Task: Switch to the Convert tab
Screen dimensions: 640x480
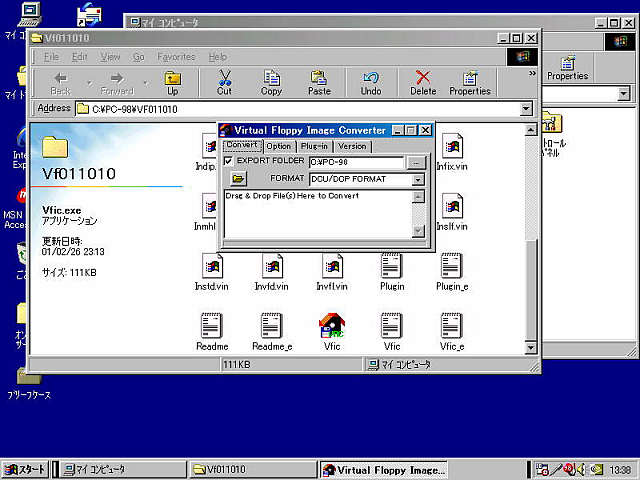Action: pos(242,145)
